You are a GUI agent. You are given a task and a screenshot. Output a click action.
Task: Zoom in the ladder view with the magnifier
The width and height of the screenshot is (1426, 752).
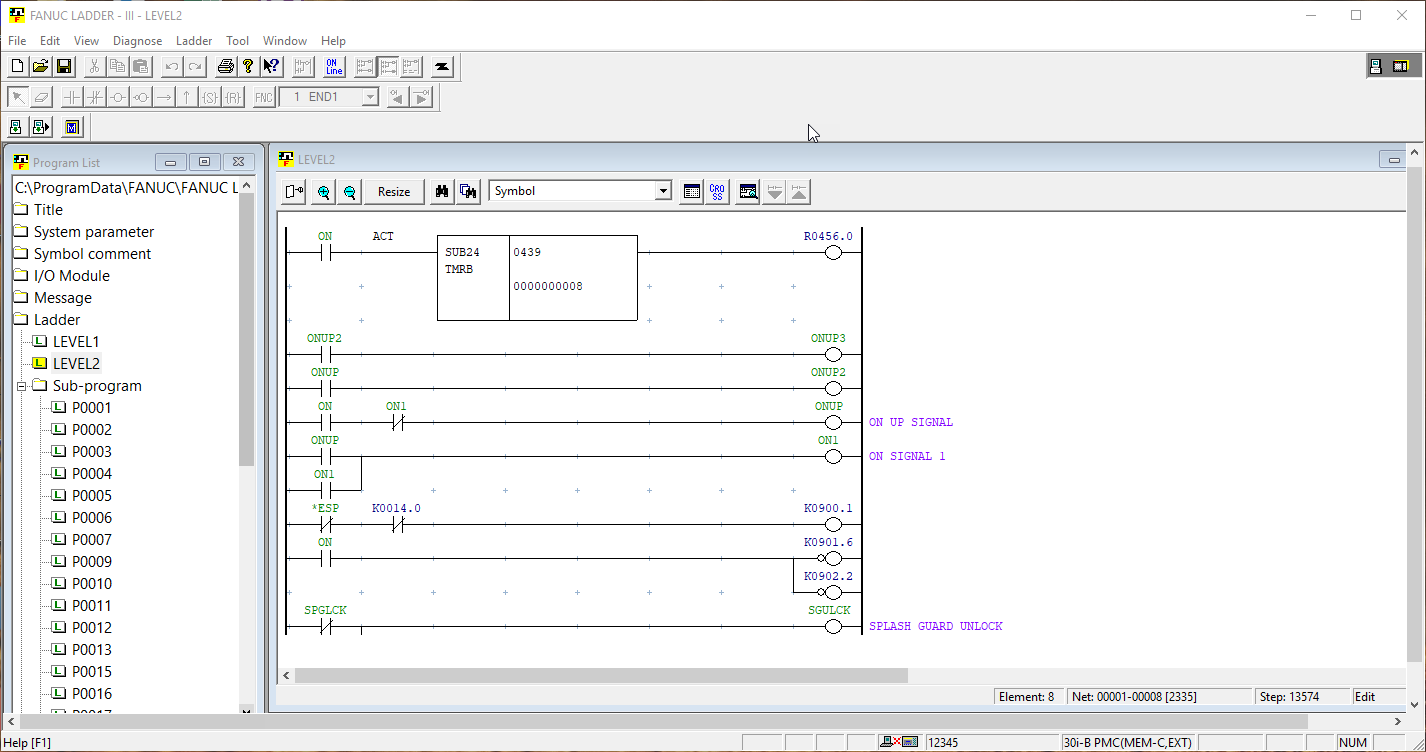click(x=323, y=191)
